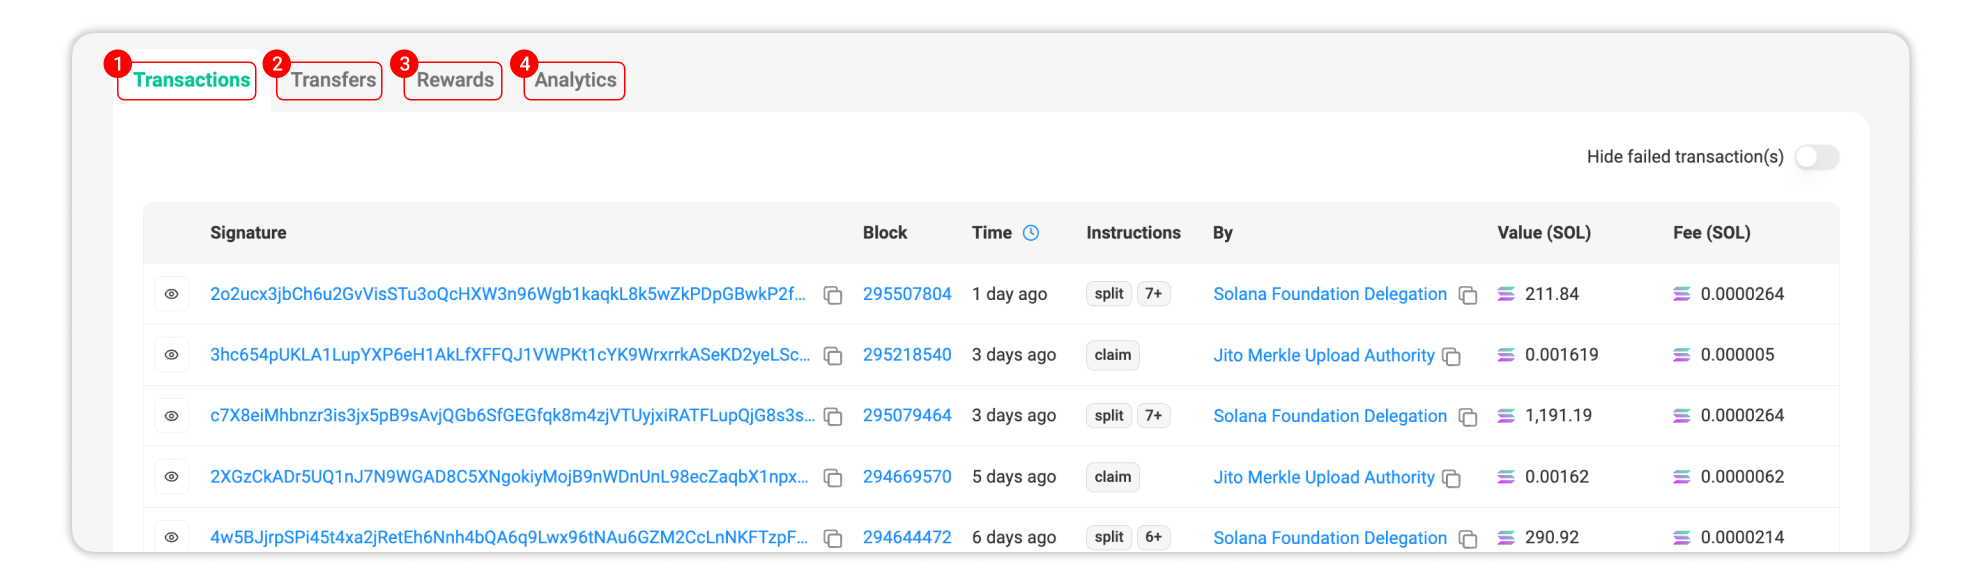
Task: Select the Block column header
Action: 885,233
